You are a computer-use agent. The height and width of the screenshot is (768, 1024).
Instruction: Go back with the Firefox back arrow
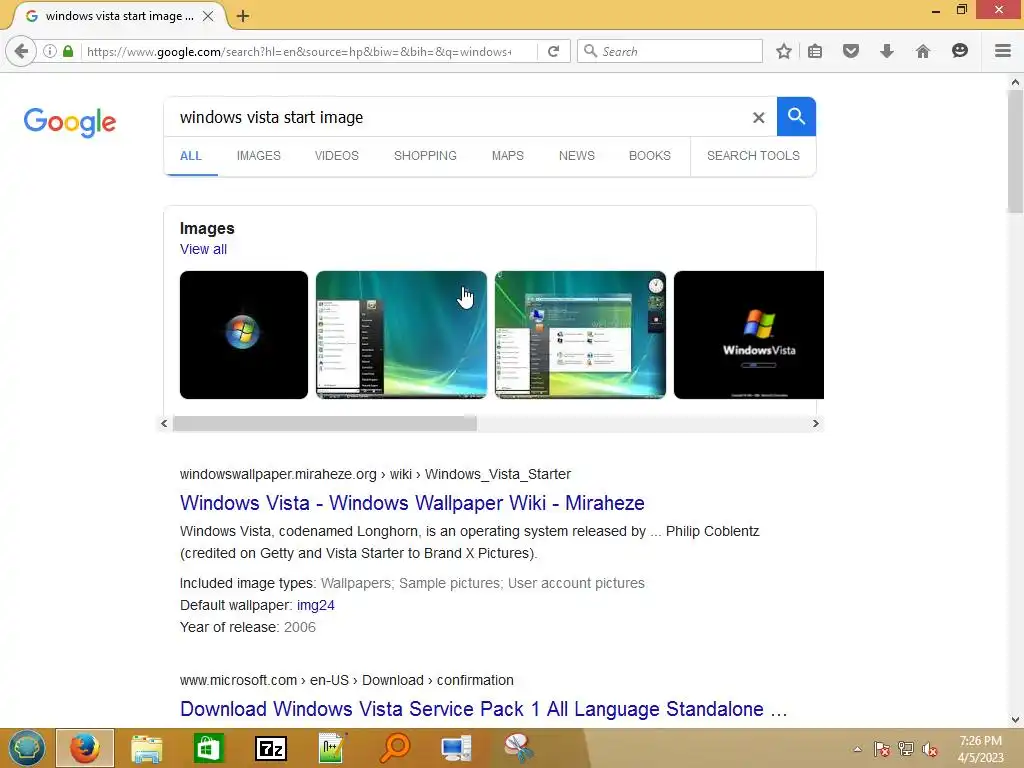[21, 51]
